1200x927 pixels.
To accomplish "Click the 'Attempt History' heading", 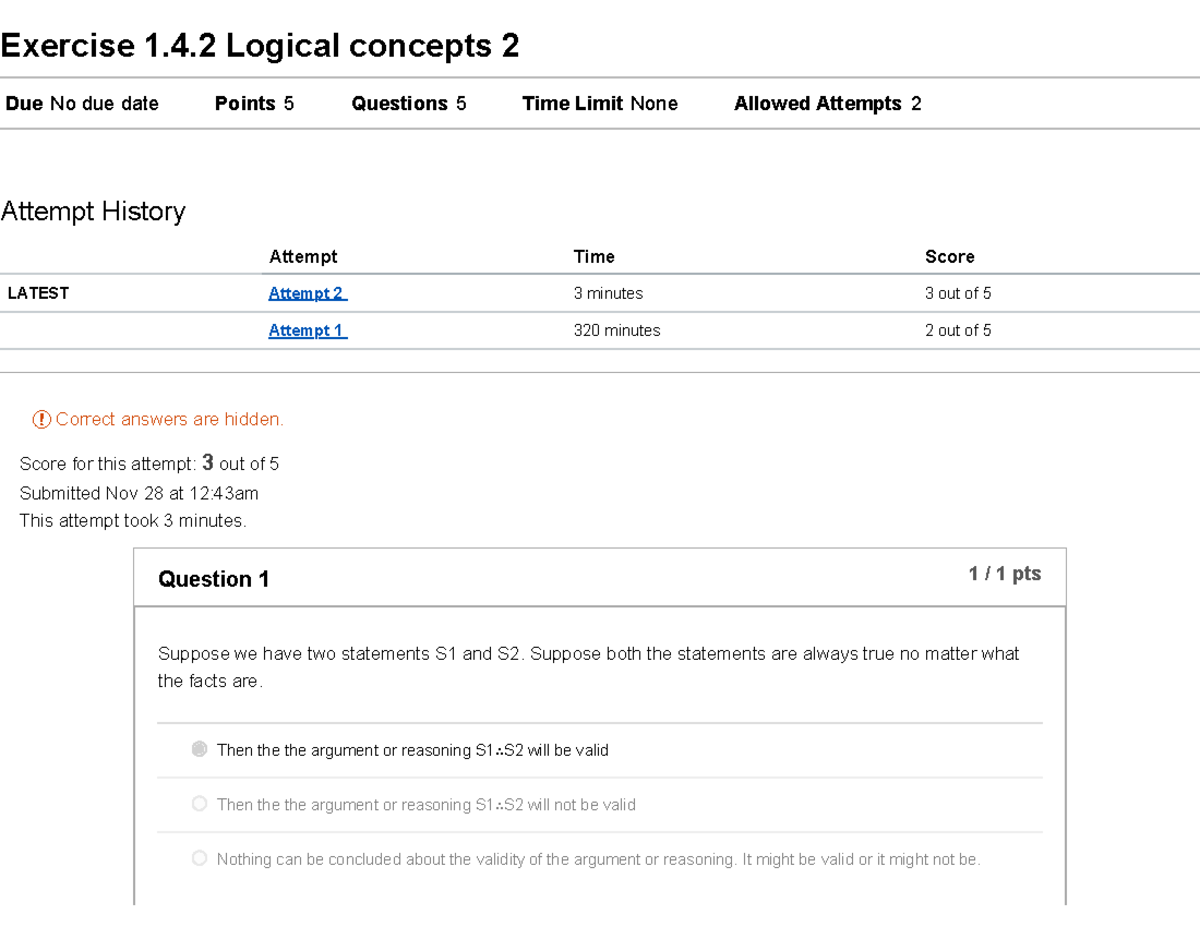I will [x=94, y=211].
